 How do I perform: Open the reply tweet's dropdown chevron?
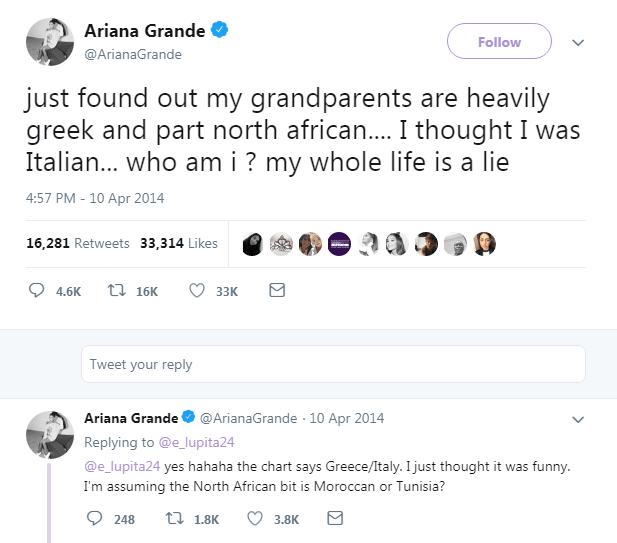577,418
